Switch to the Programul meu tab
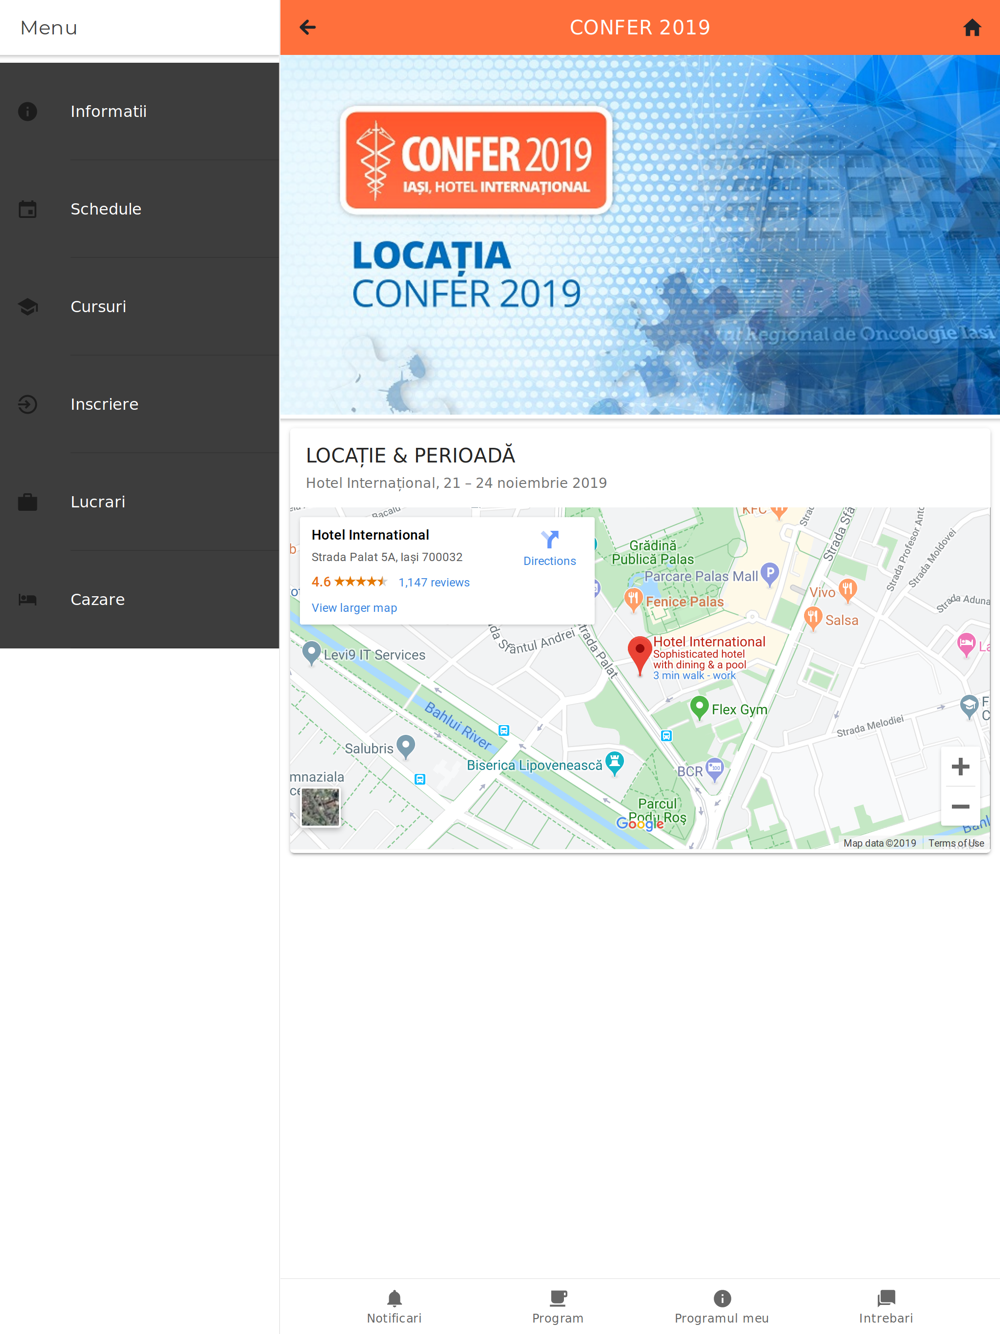This screenshot has width=1000, height=1334. (x=722, y=1307)
